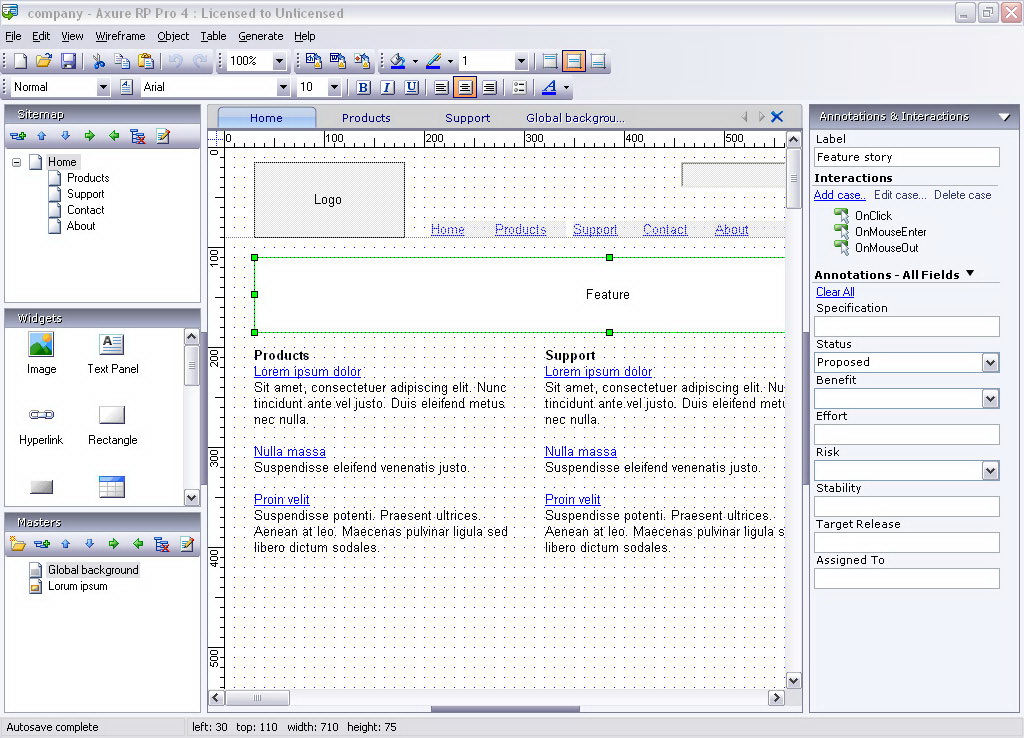This screenshot has width=1024, height=738.
Task: Click the Cut scissors icon
Action: [x=98, y=61]
